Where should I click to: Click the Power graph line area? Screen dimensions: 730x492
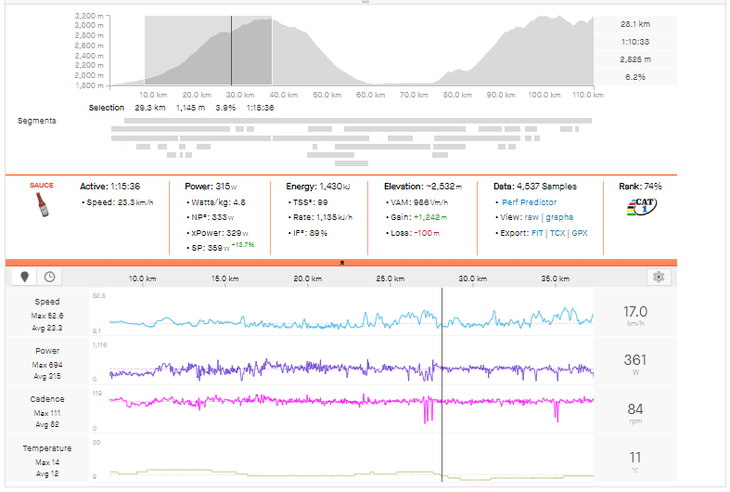pos(350,369)
